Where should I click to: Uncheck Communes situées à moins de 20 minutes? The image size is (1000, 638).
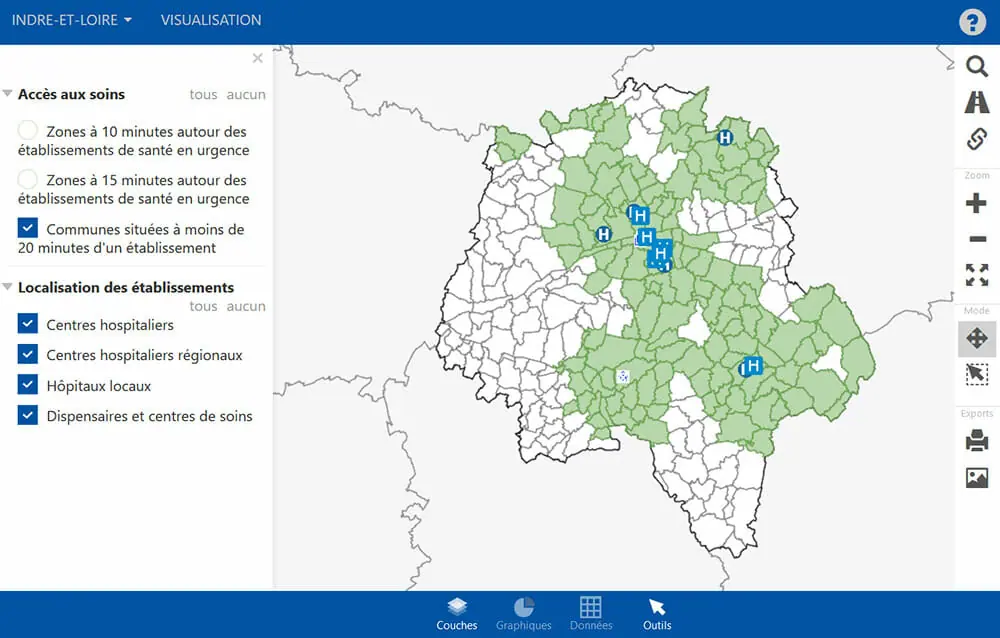pyautogui.click(x=28, y=229)
